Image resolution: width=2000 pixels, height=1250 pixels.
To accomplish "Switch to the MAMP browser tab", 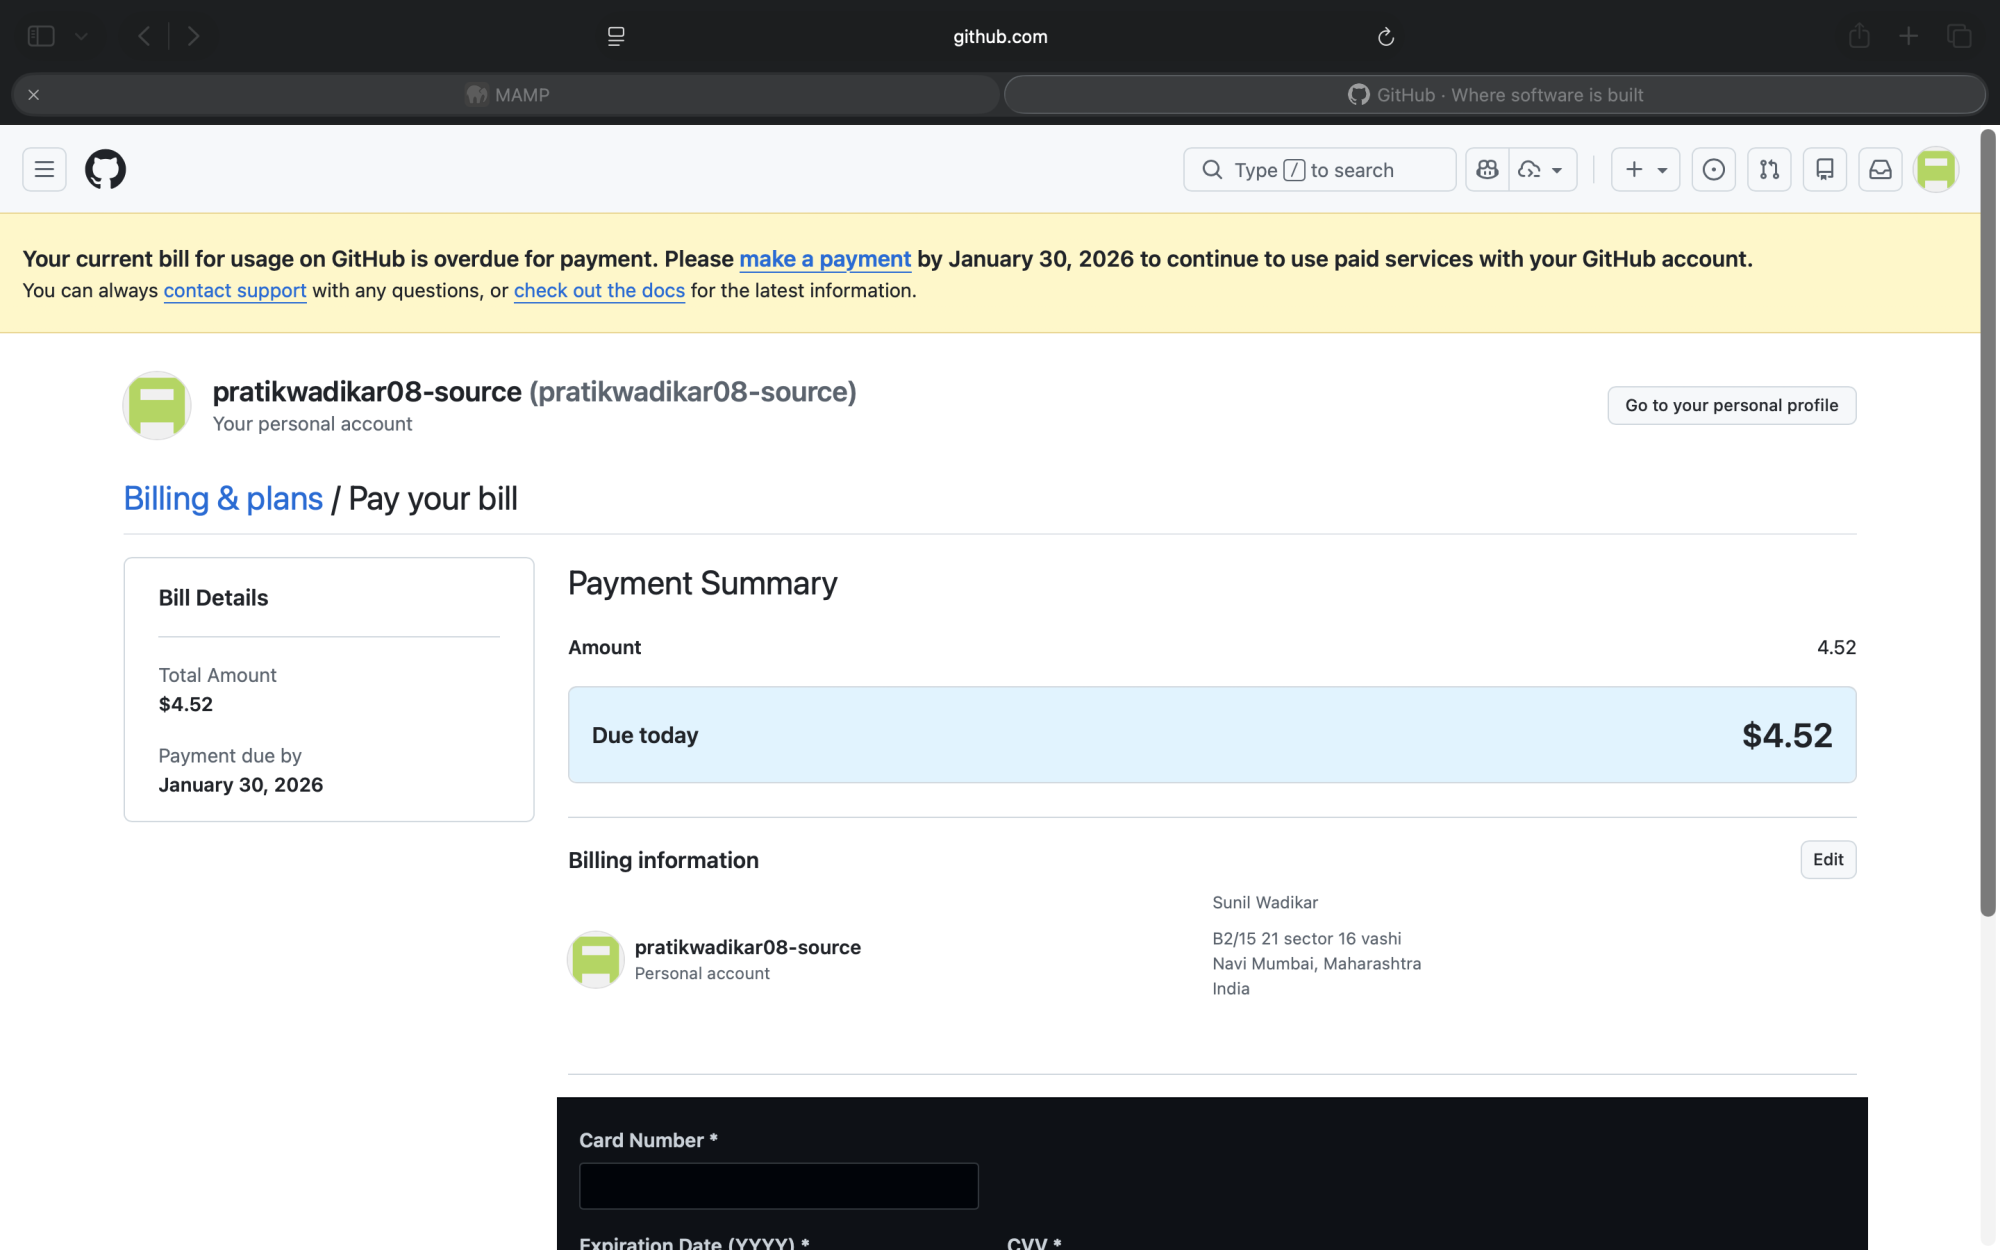I will [x=508, y=95].
